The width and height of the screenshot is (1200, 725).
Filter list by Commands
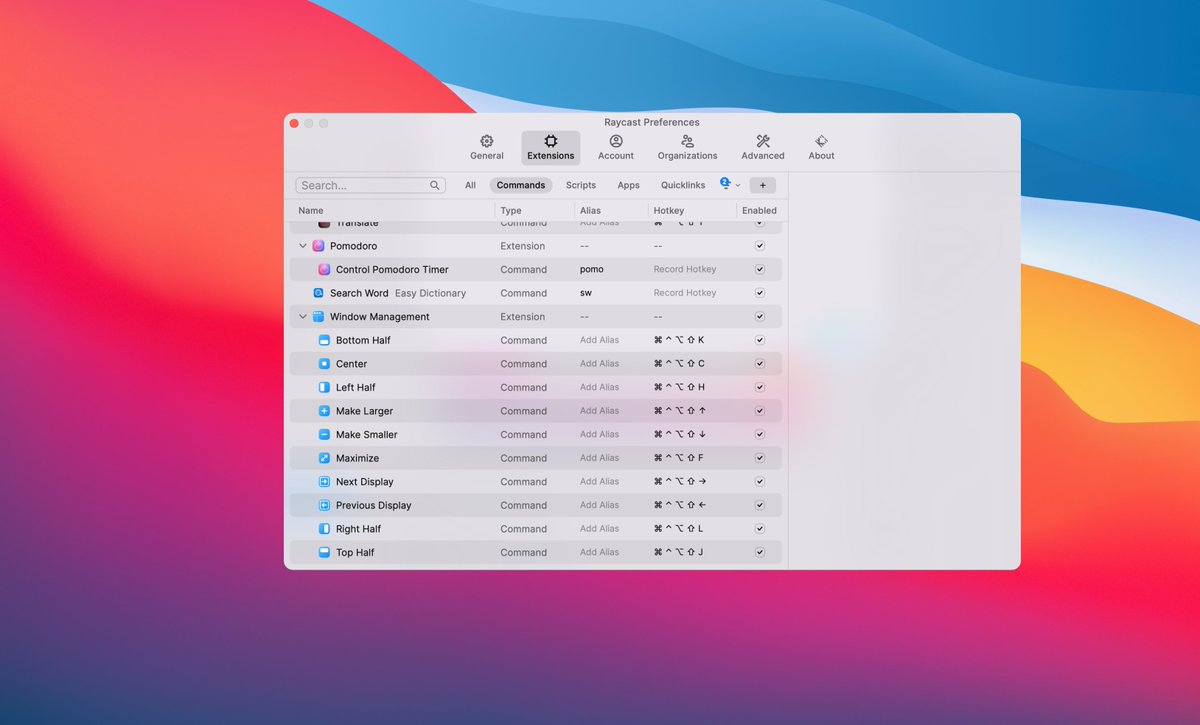click(x=521, y=185)
